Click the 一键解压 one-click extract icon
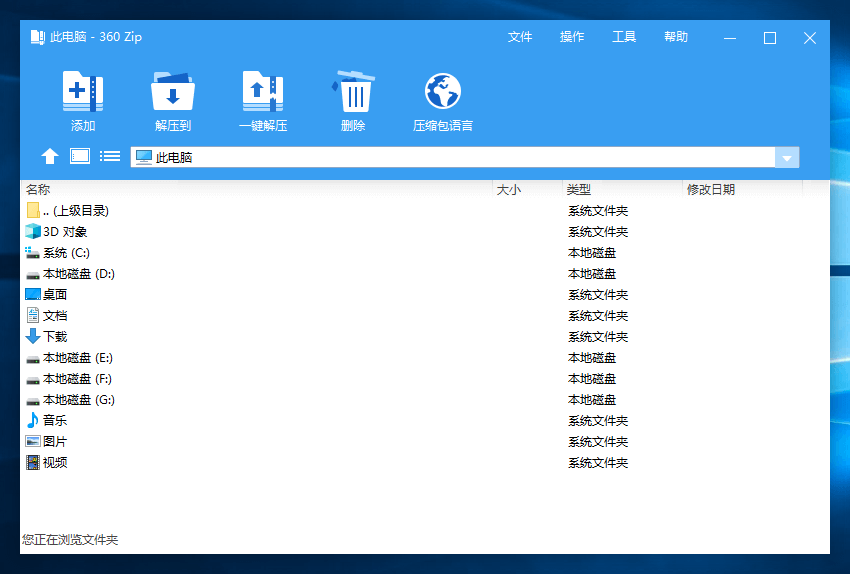This screenshot has width=850, height=574. coord(263,91)
